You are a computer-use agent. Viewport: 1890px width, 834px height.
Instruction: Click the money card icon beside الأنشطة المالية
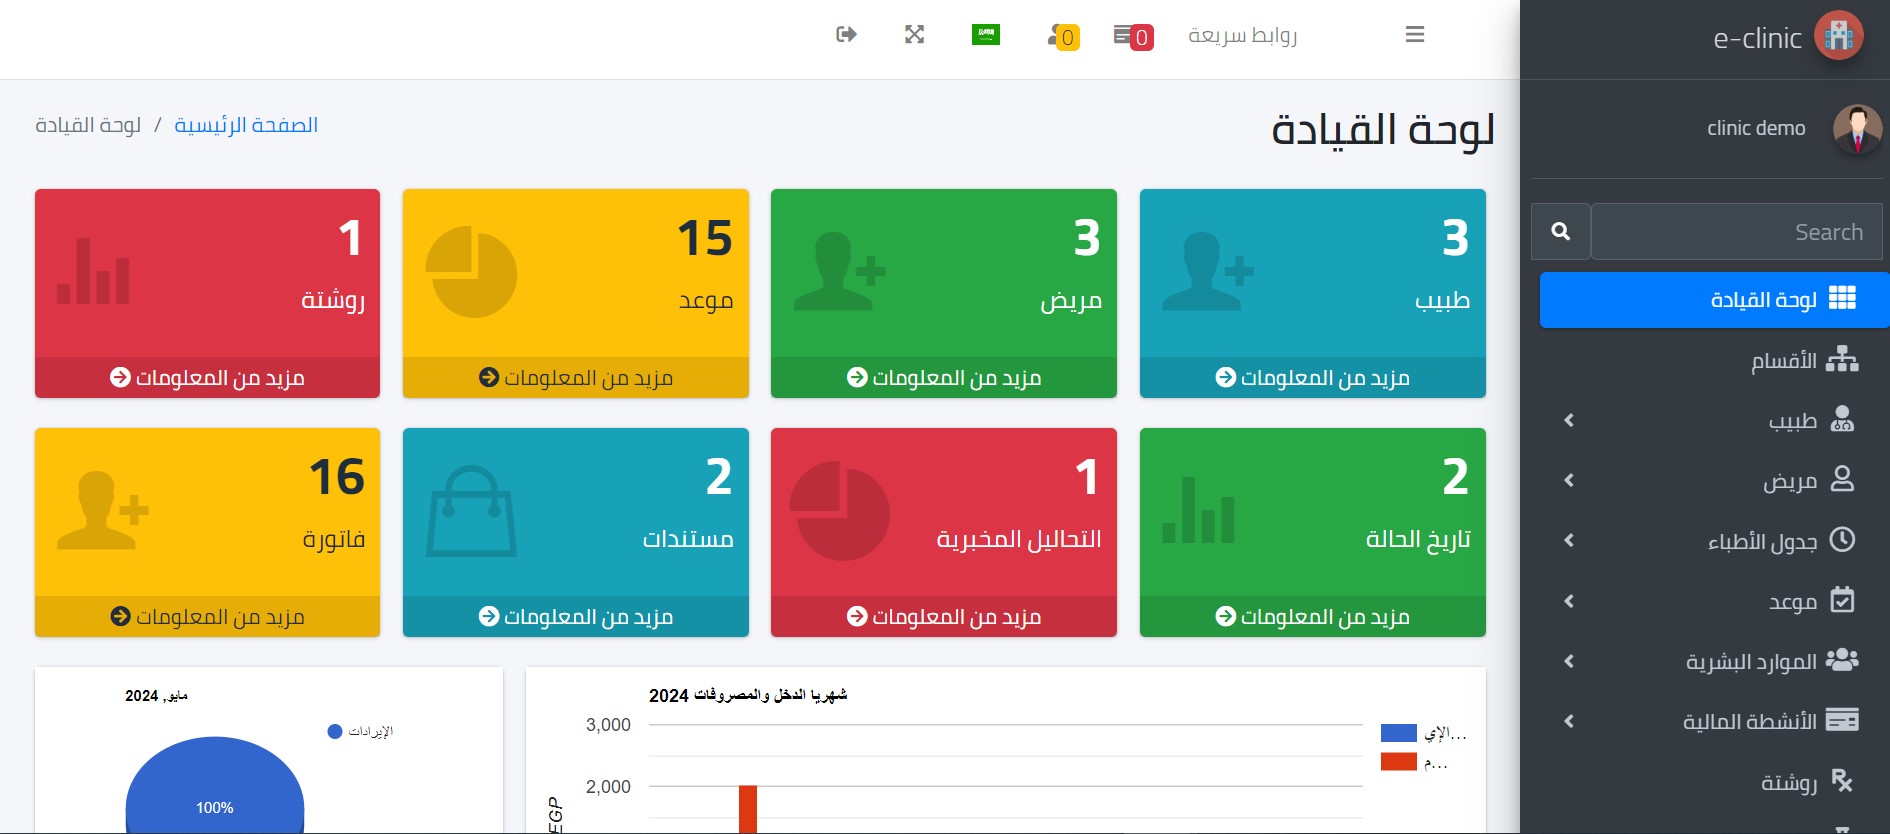pos(1842,720)
